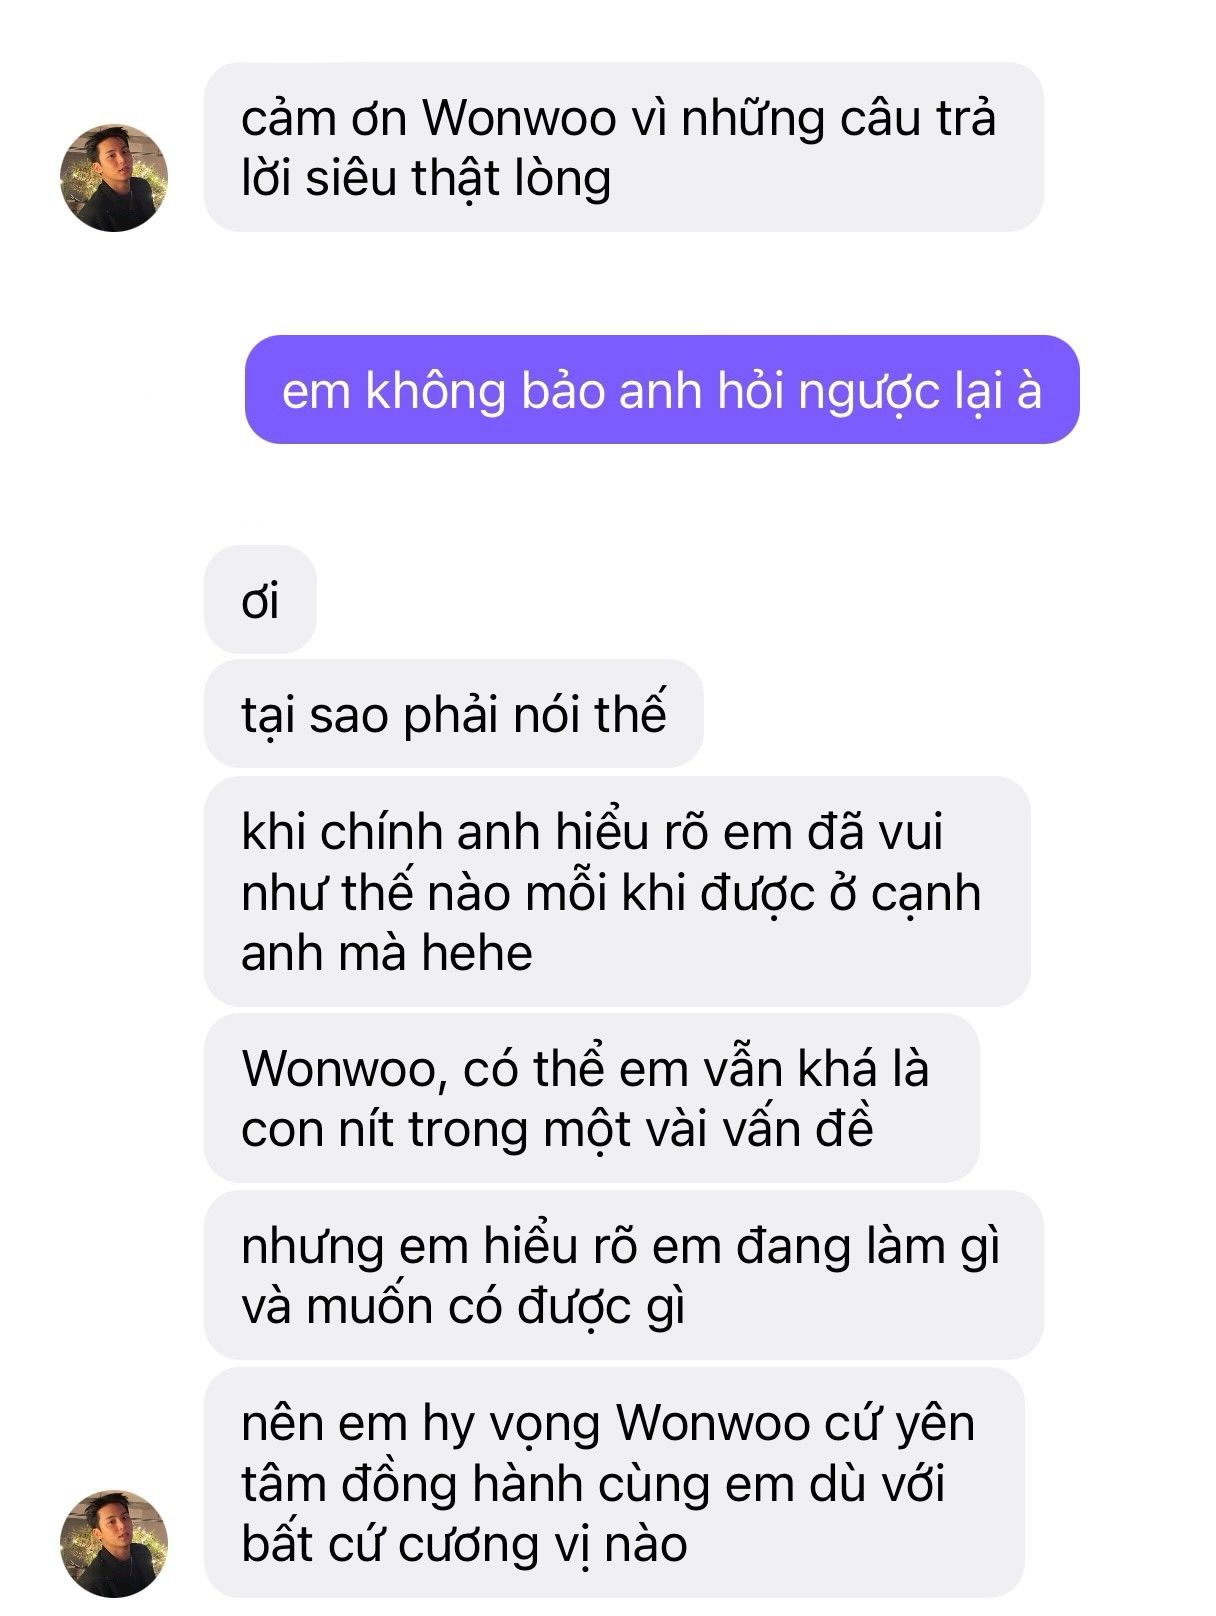The height and width of the screenshot is (1616, 1216).
Task: Tap the message ending 'anh mà hehe'
Action: [x=617, y=891]
